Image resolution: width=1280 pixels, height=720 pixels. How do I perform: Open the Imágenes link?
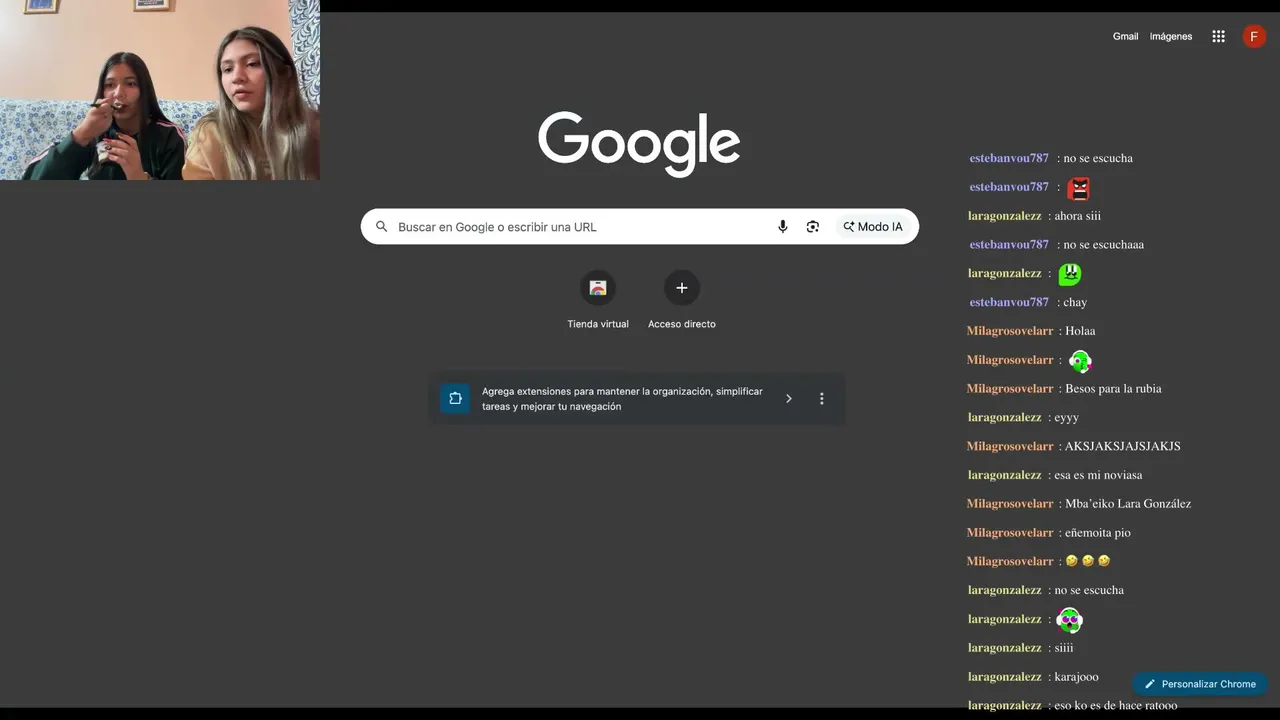click(x=1171, y=36)
